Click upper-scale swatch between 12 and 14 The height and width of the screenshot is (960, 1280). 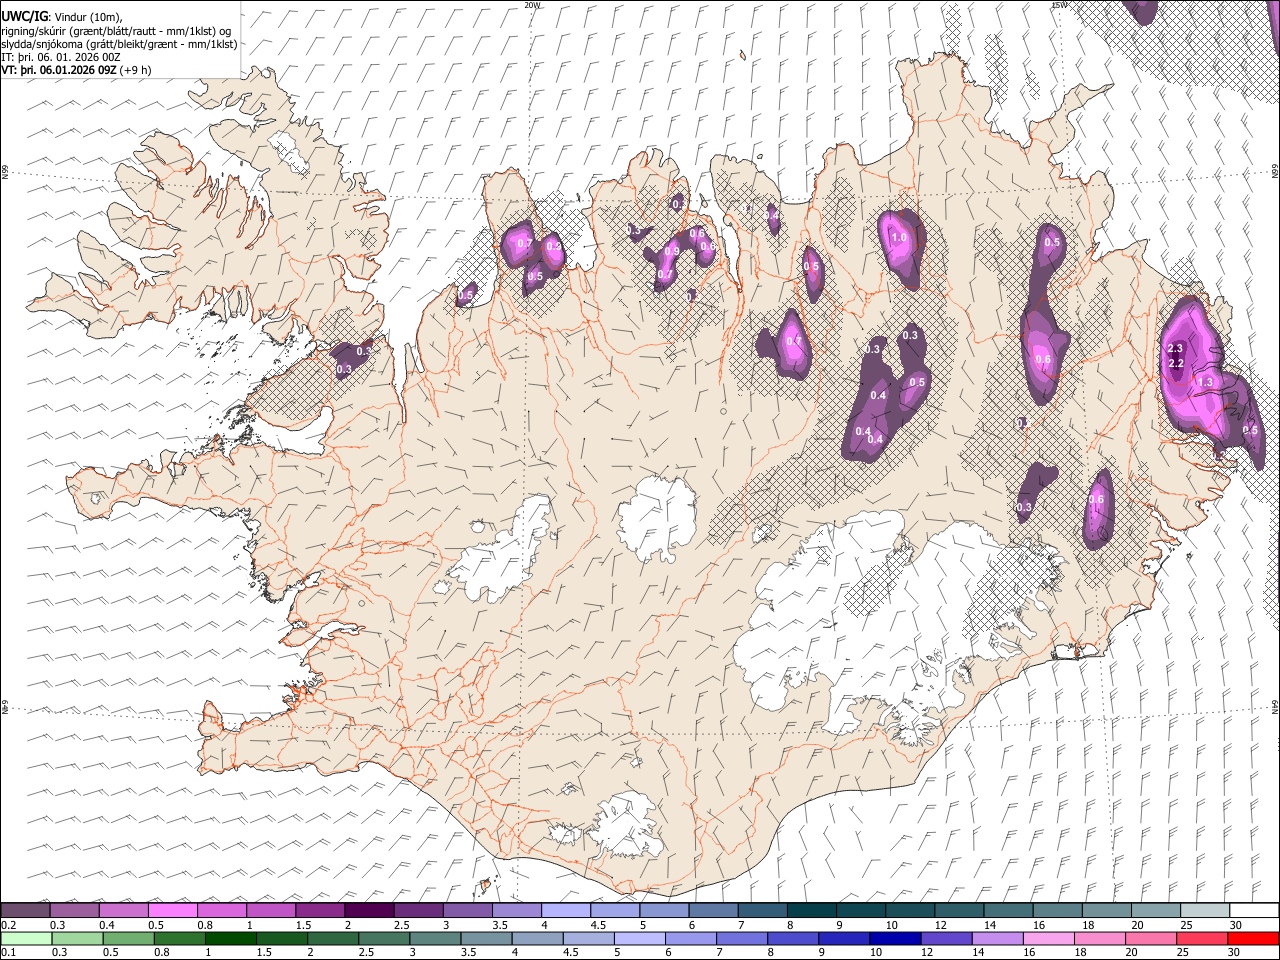(x=957, y=911)
